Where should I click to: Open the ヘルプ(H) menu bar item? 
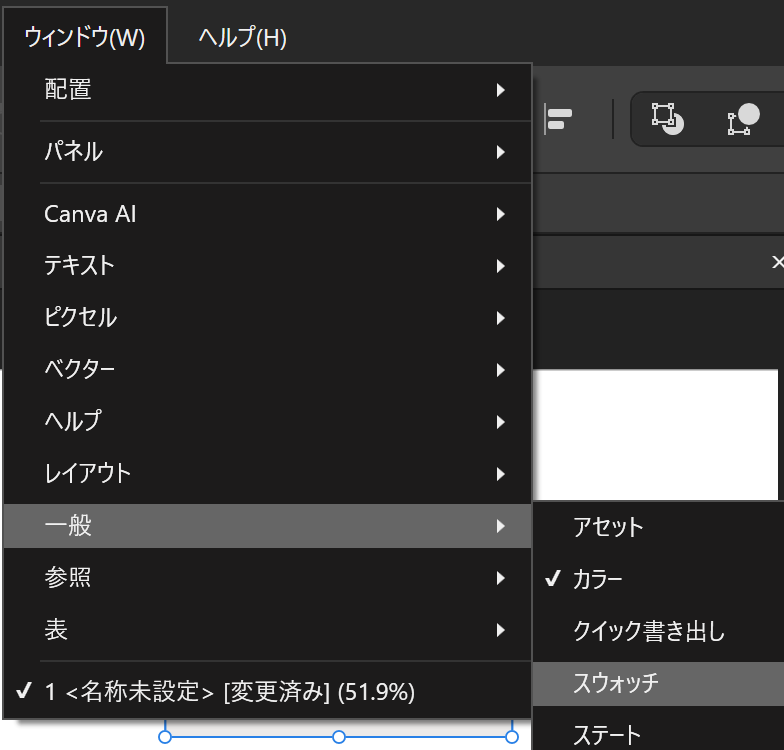(242, 38)
